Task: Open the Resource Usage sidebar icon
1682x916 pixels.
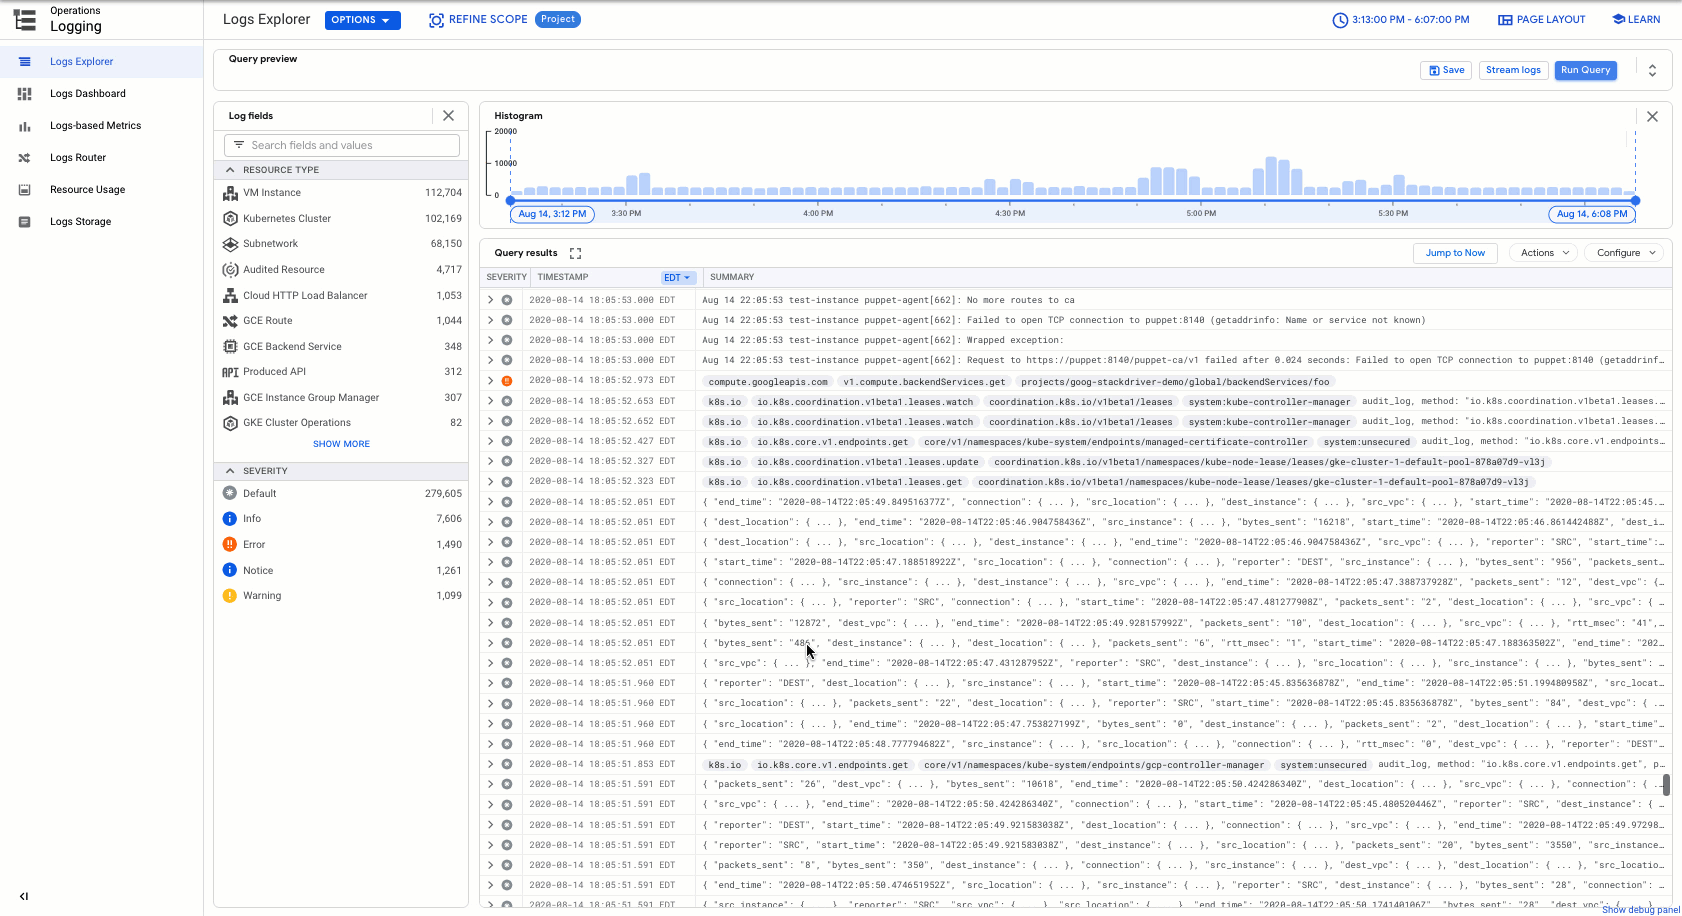Action: click(25, 190)
